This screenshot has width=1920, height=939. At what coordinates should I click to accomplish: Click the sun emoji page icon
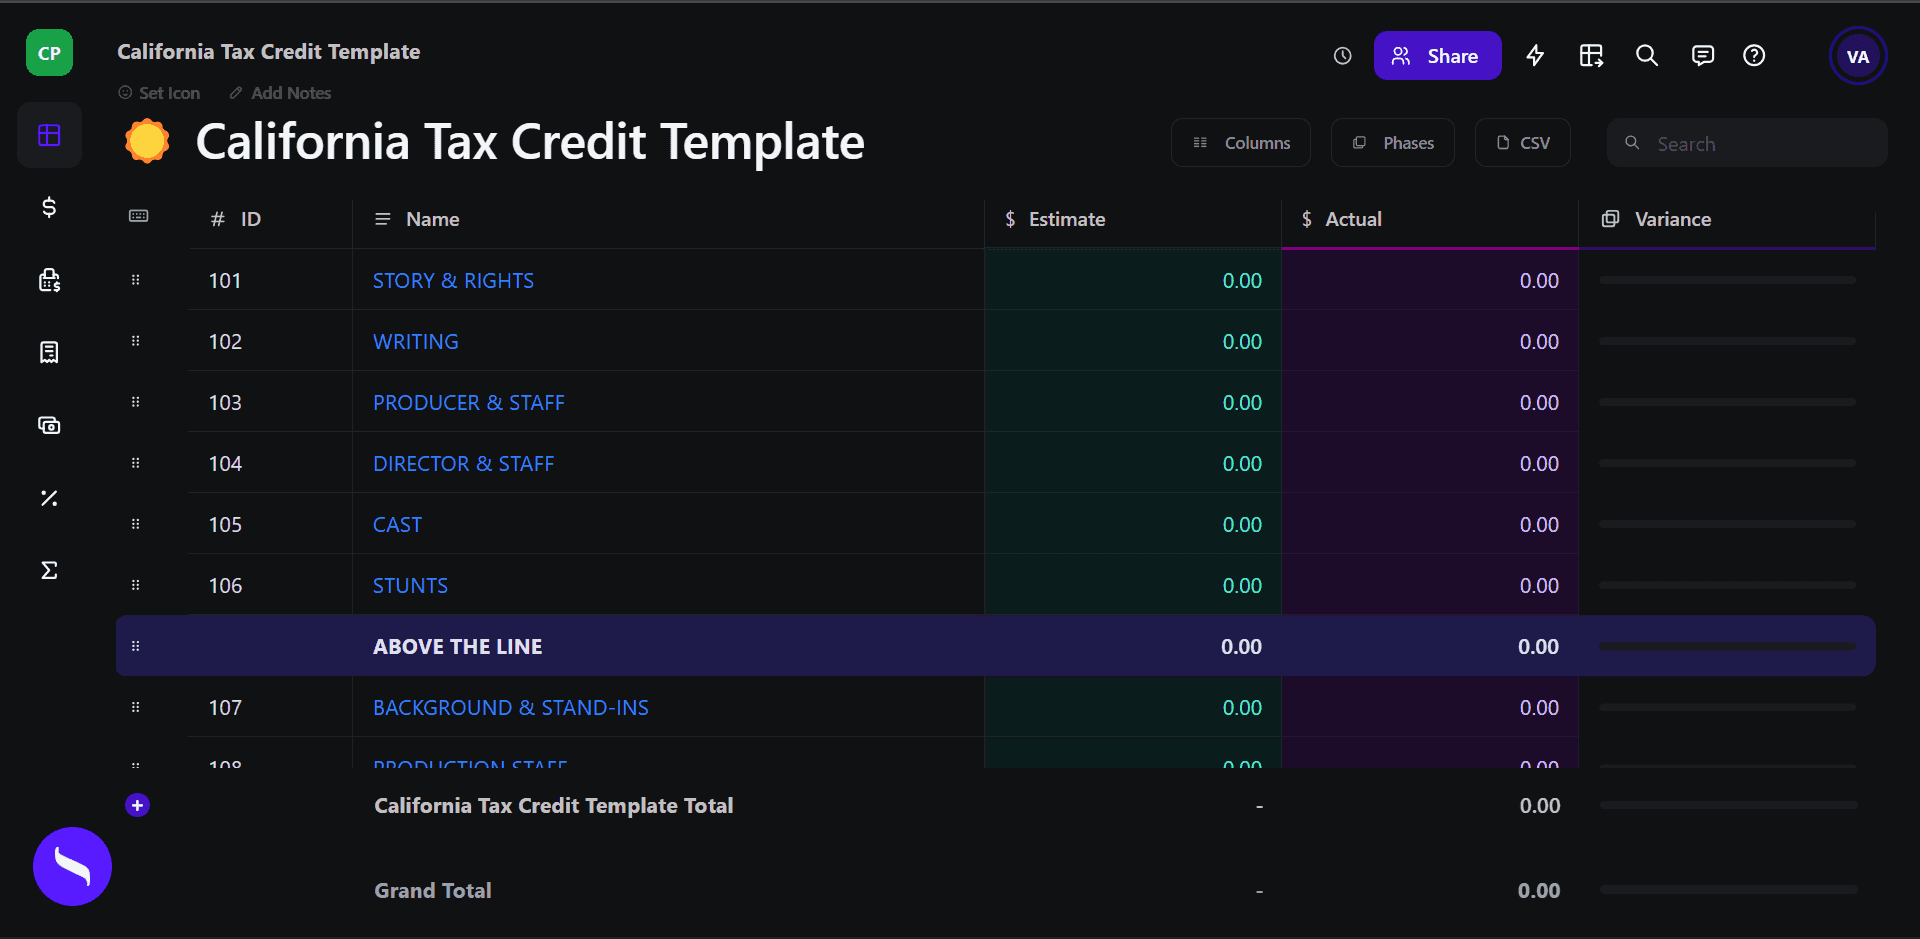pyautogui.click(x=147, y=141)
